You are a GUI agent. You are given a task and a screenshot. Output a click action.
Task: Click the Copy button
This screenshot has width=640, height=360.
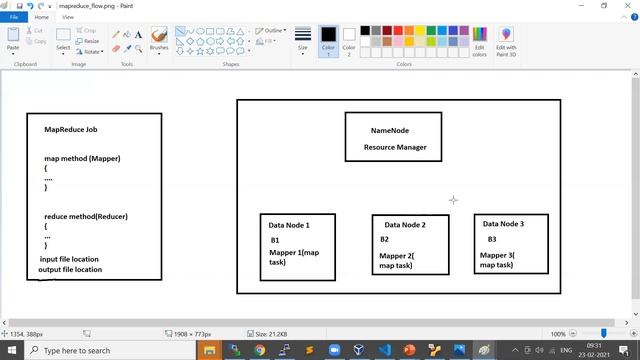36,41
